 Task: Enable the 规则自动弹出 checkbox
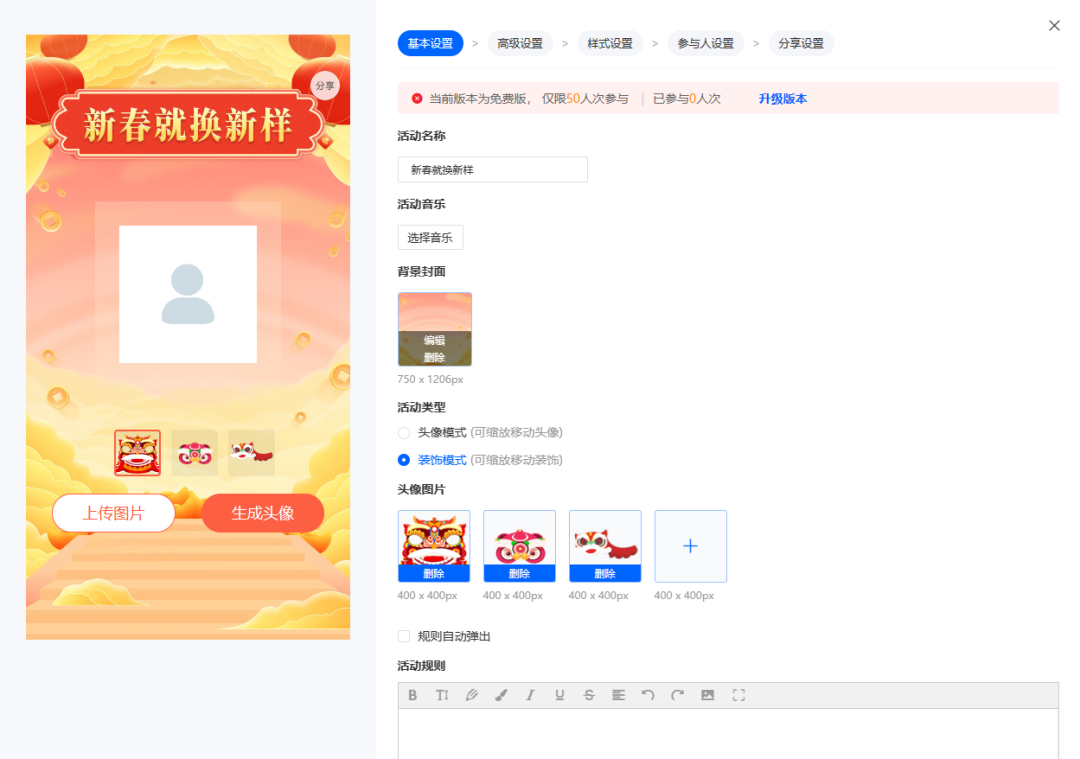click(404, 636)
